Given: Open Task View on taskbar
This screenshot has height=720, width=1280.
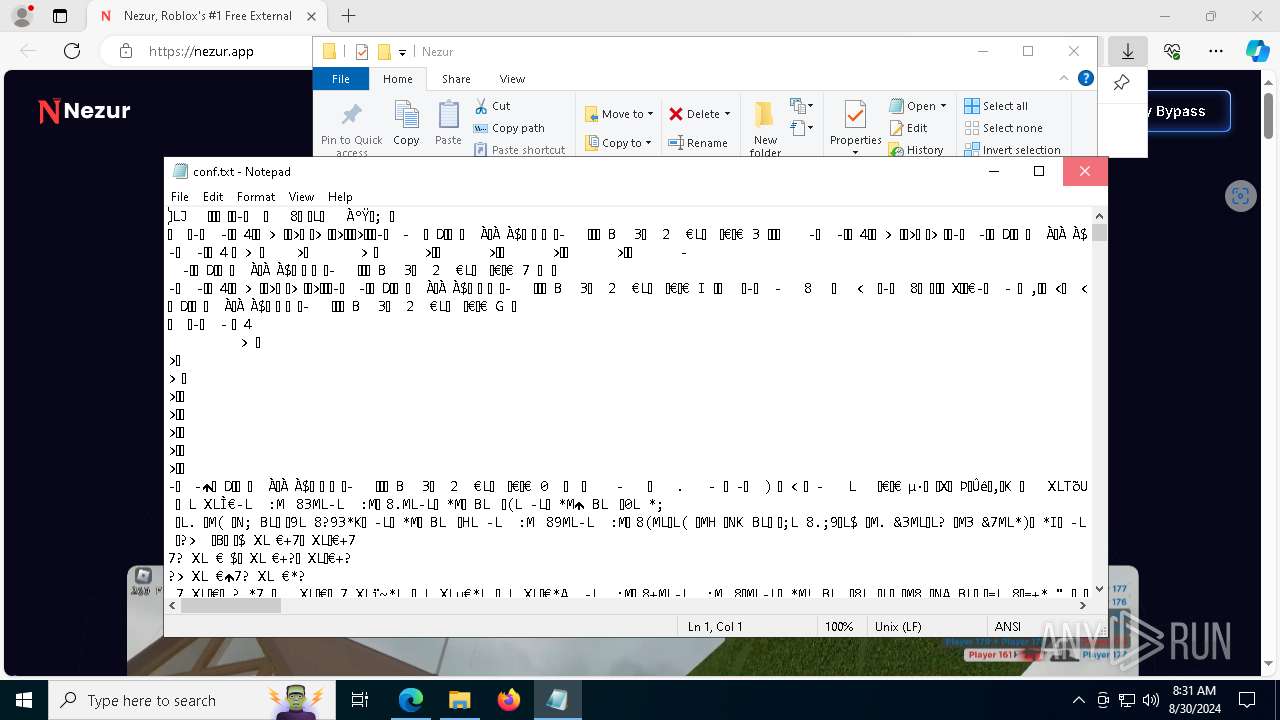Looking at the screenshot, I should 360,700.
